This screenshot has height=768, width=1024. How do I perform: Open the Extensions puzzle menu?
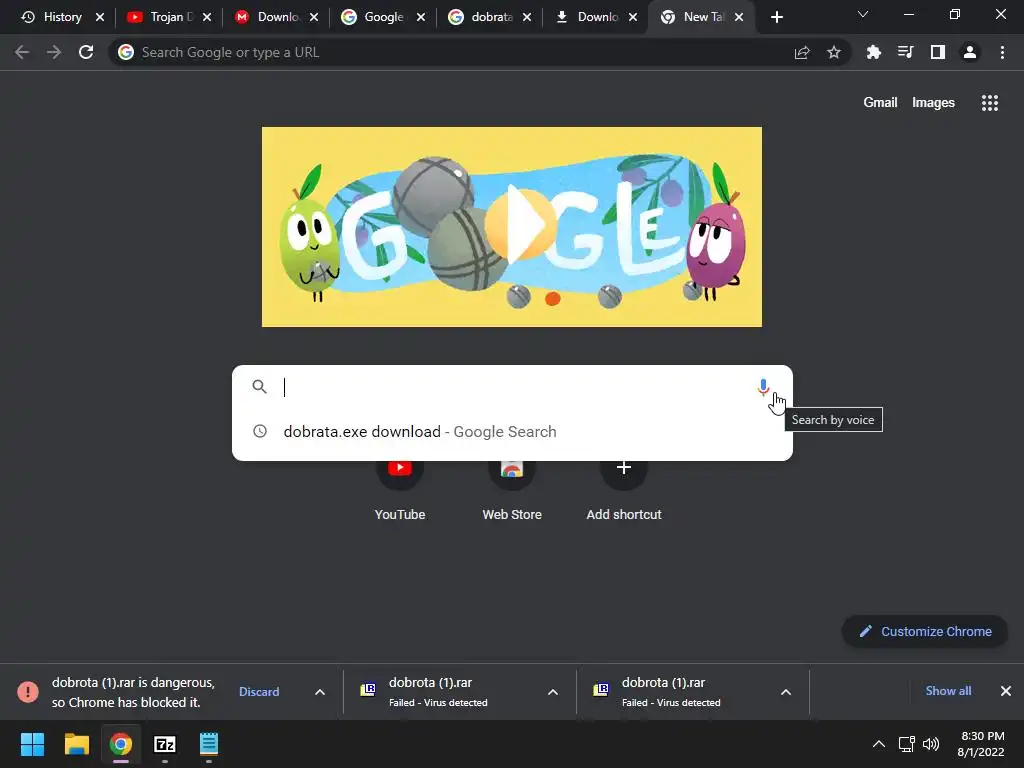[874, 52]
